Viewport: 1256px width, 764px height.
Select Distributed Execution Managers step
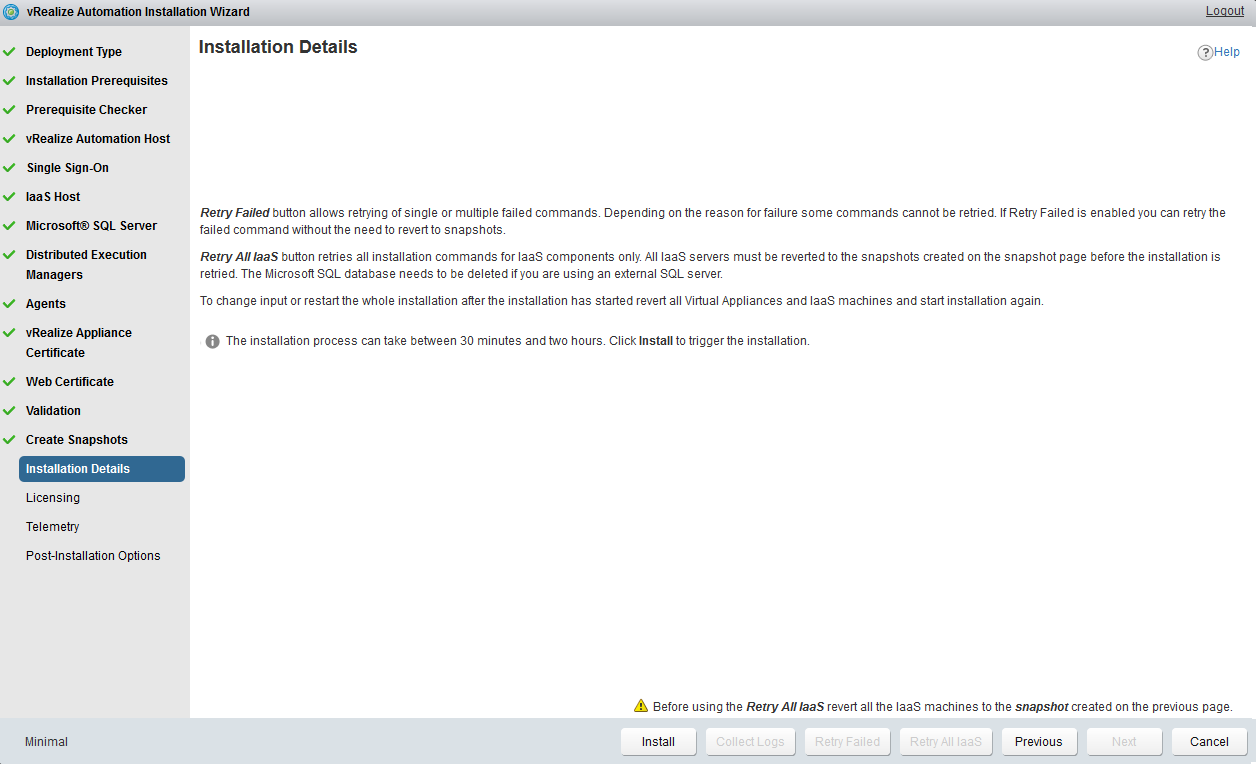point(86,265)
